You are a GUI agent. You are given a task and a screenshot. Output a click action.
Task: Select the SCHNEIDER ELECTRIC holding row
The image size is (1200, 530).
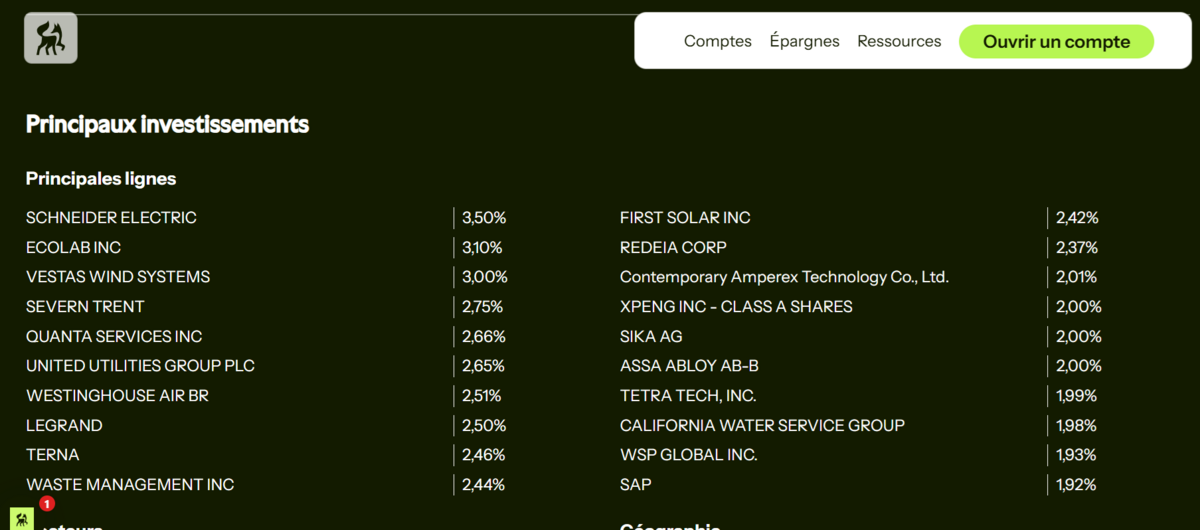(x=111, y=217)
